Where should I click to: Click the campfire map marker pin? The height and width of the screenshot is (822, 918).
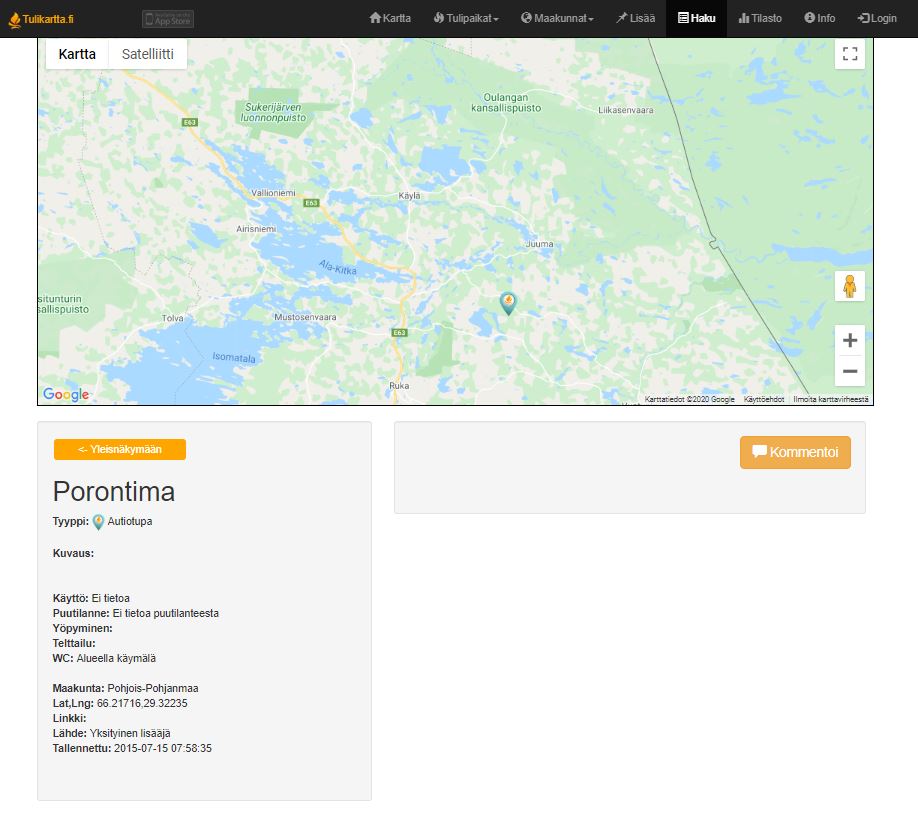(x=508, y=302)
